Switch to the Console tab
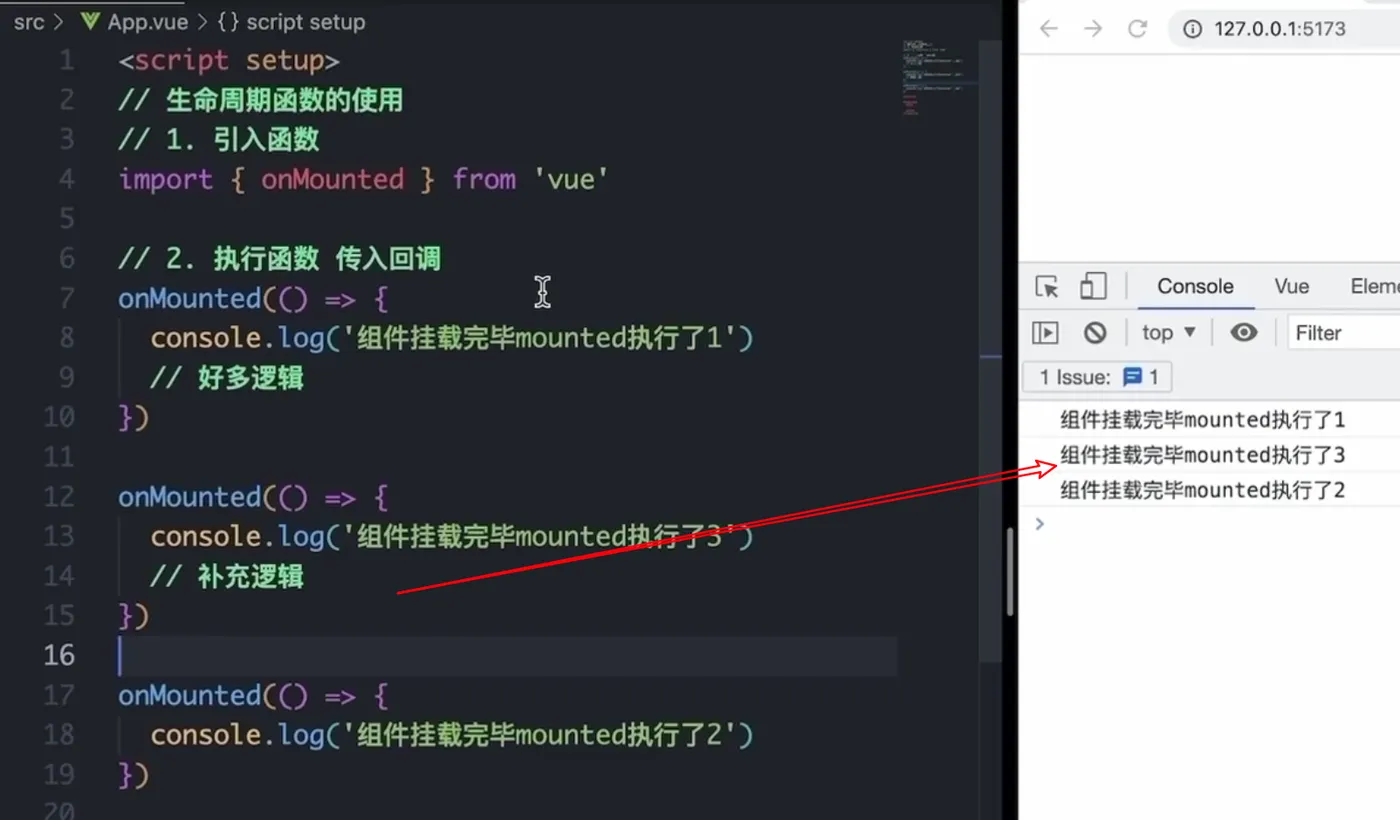The width and height of the screenshot is (1400, 820). tap(1194, 286)
